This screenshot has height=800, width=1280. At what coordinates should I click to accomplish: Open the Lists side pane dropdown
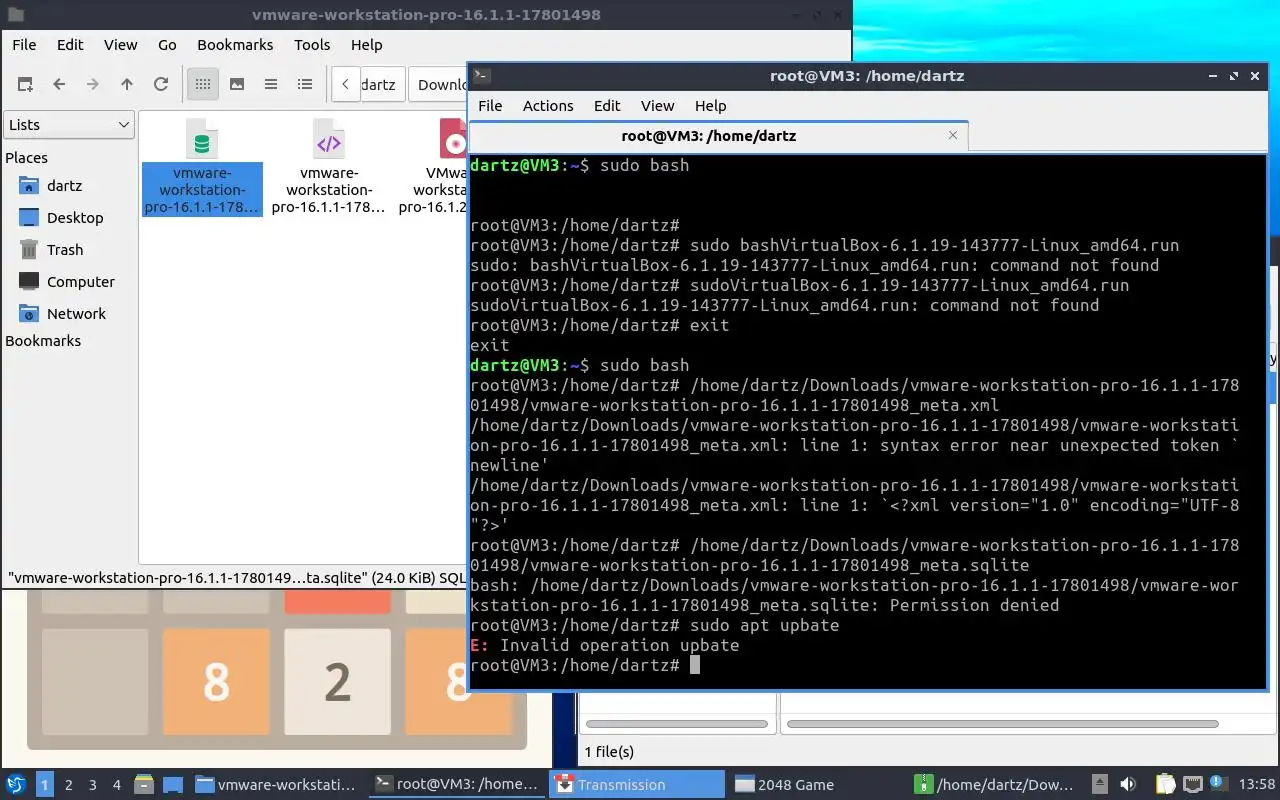[69, 125]
